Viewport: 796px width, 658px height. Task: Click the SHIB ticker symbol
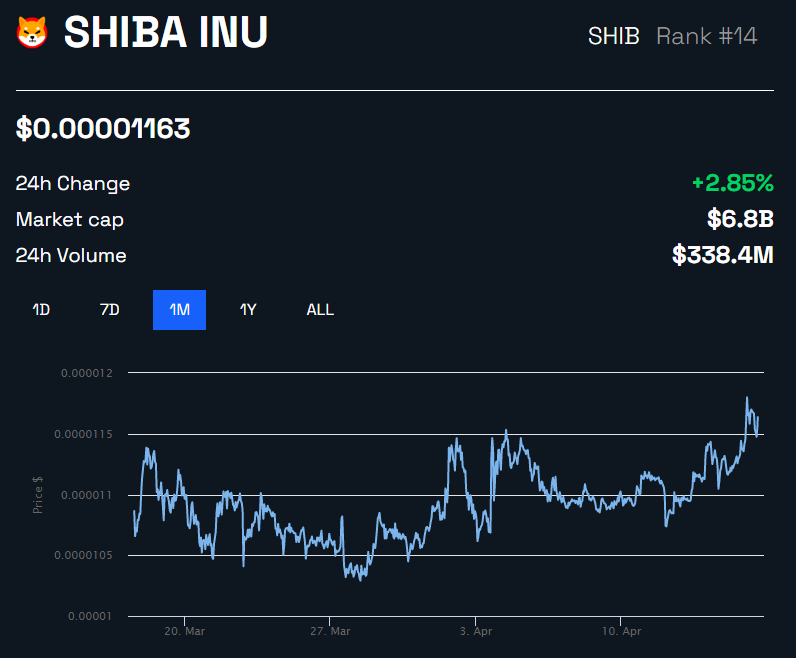click(x=613, y=37)
